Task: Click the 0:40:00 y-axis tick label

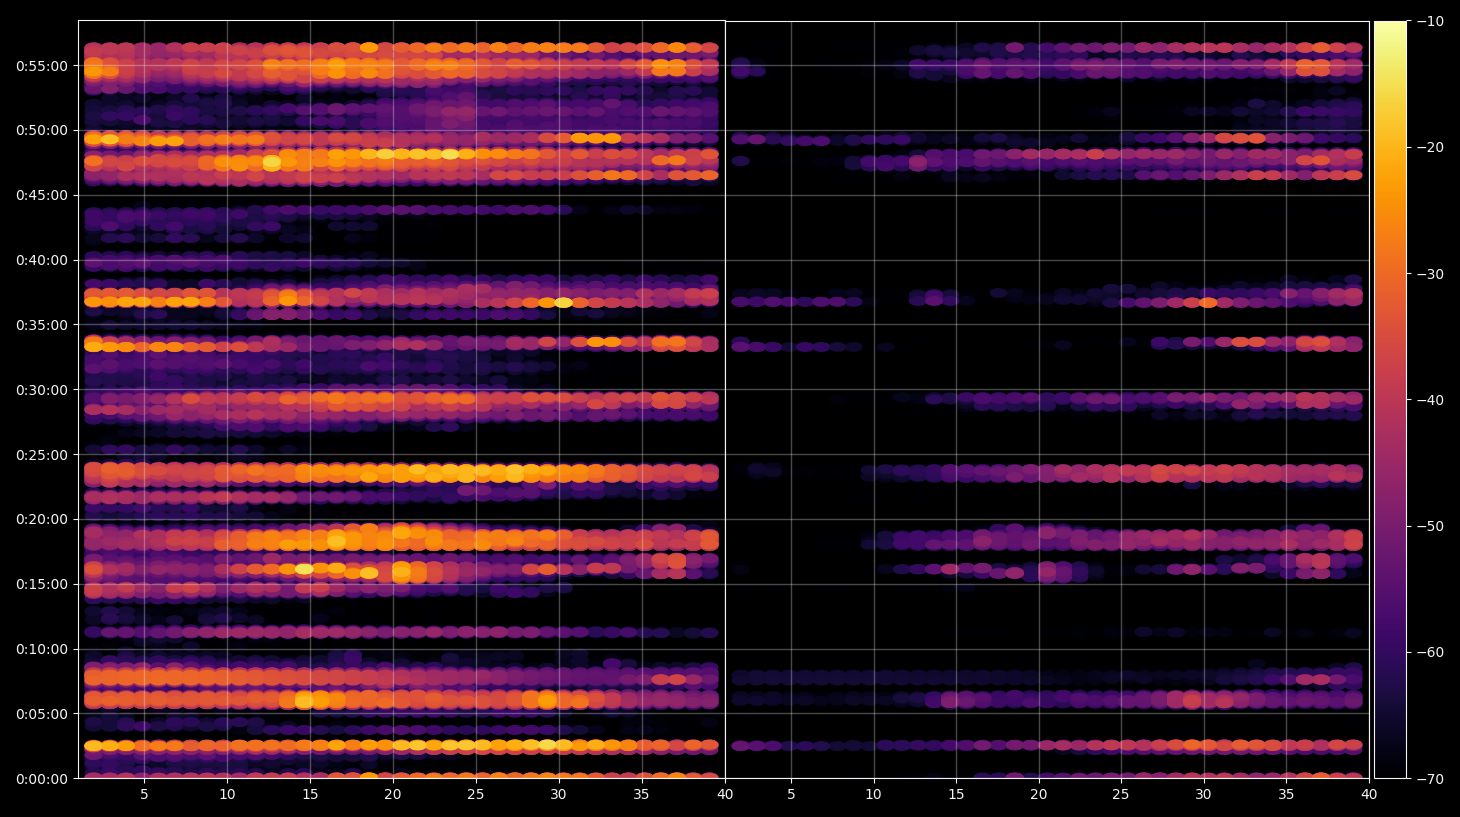Action: coord(42,260)
